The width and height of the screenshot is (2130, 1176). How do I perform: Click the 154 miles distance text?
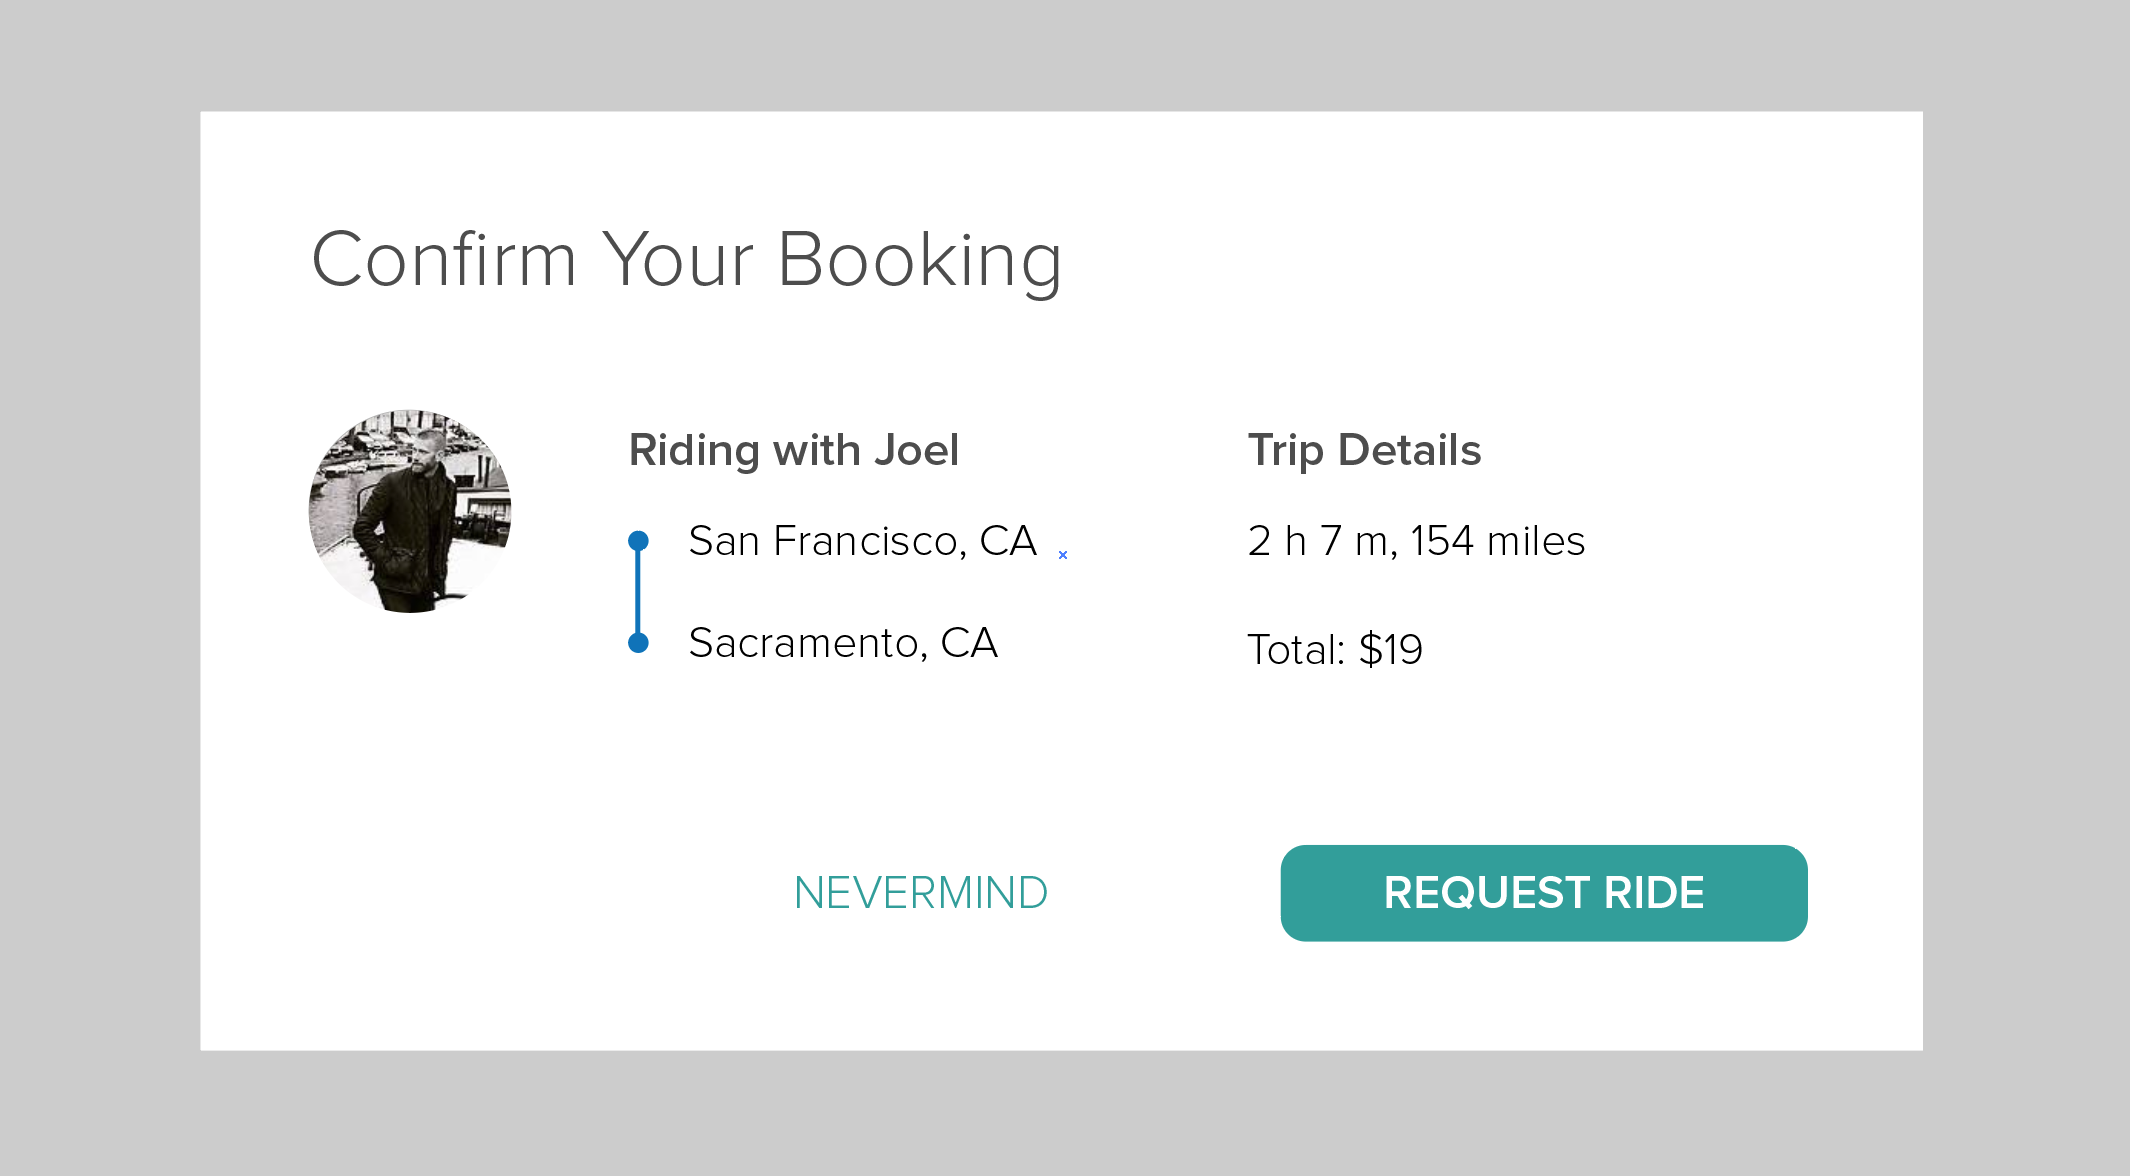[1497, 541]
